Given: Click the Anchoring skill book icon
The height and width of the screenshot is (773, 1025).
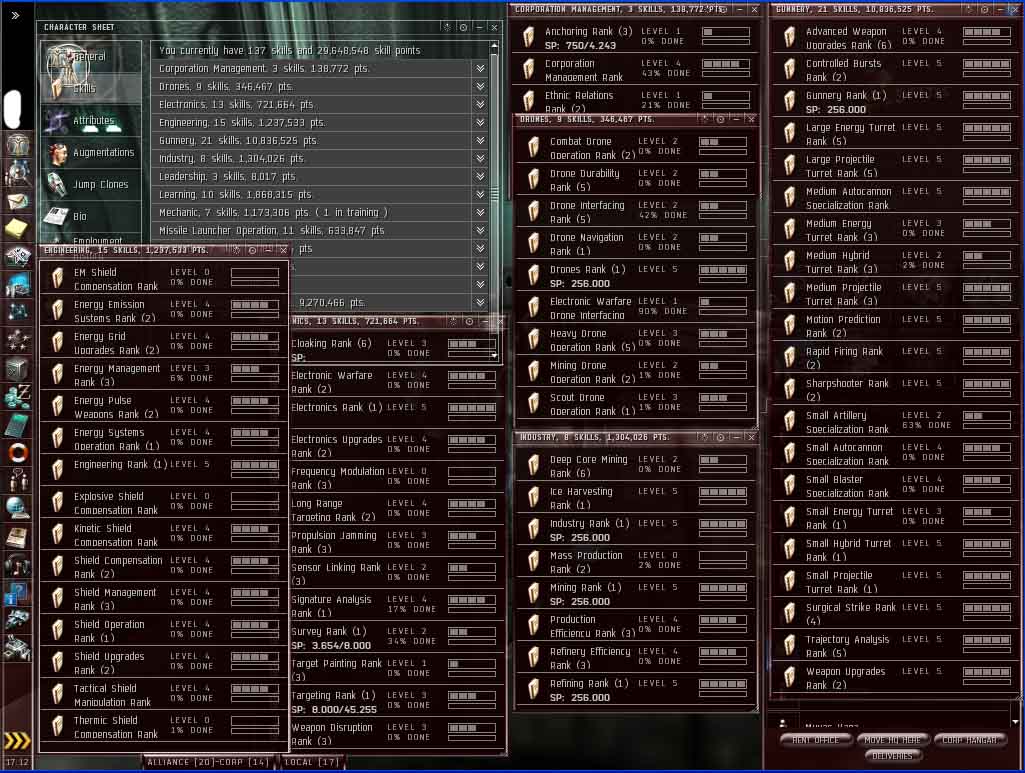Looking at the screenshot, I should pos(528,37).
